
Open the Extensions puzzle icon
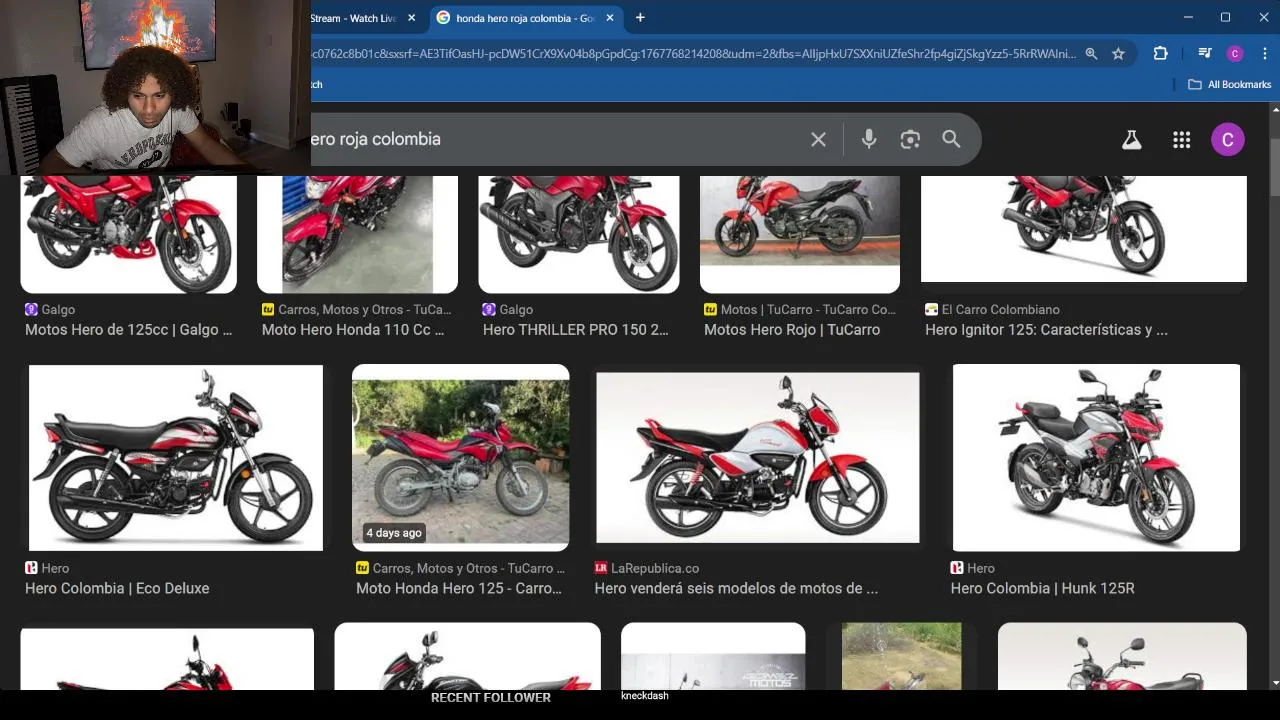point(1160,54)
